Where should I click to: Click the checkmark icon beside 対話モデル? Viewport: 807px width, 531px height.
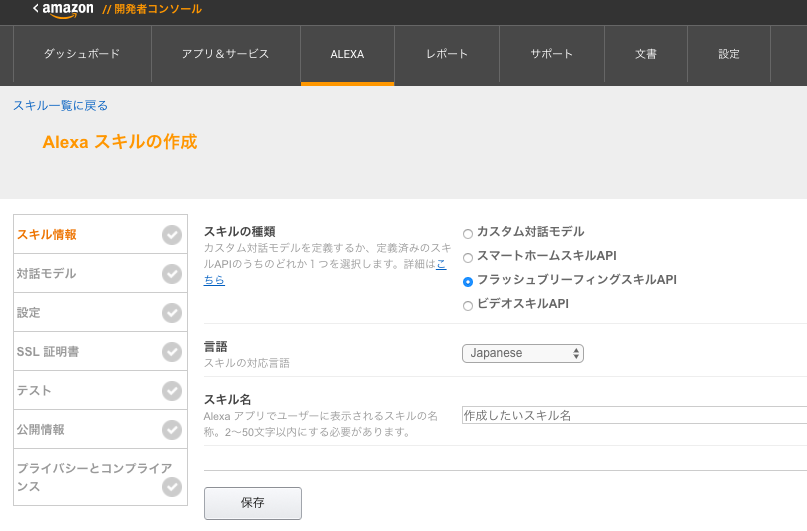pos(172,274)
